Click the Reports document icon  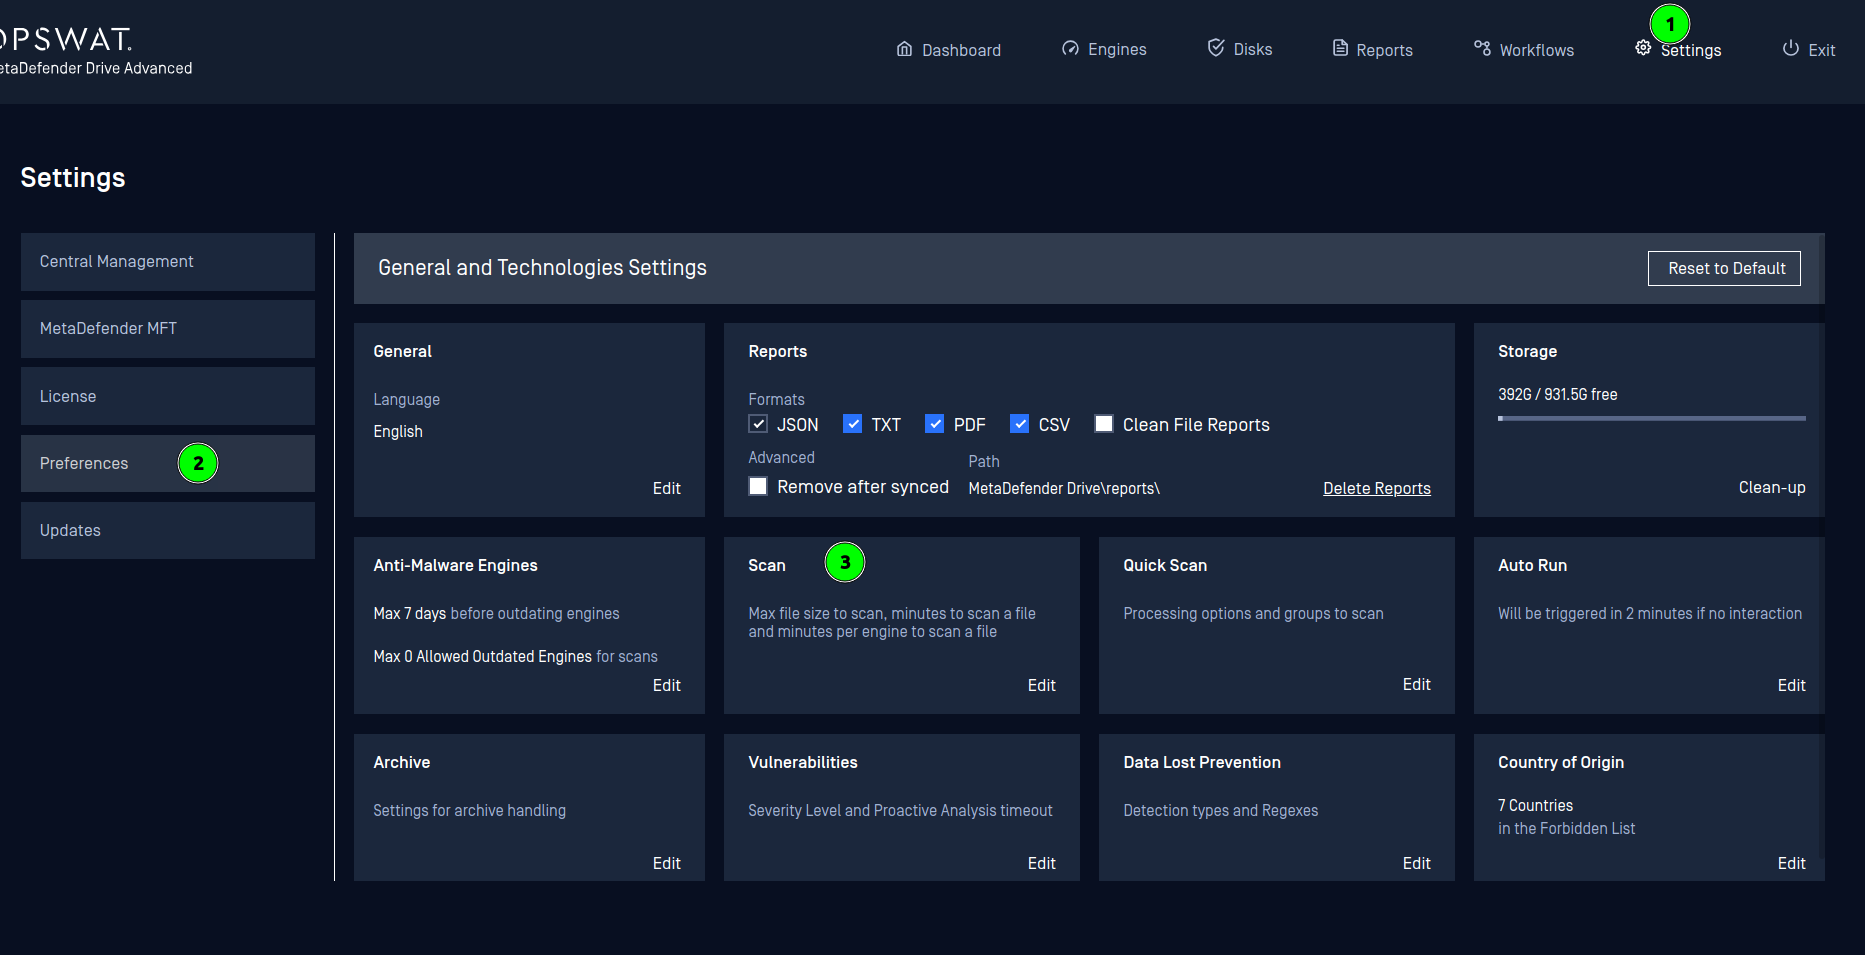(x=1340, y=48)
